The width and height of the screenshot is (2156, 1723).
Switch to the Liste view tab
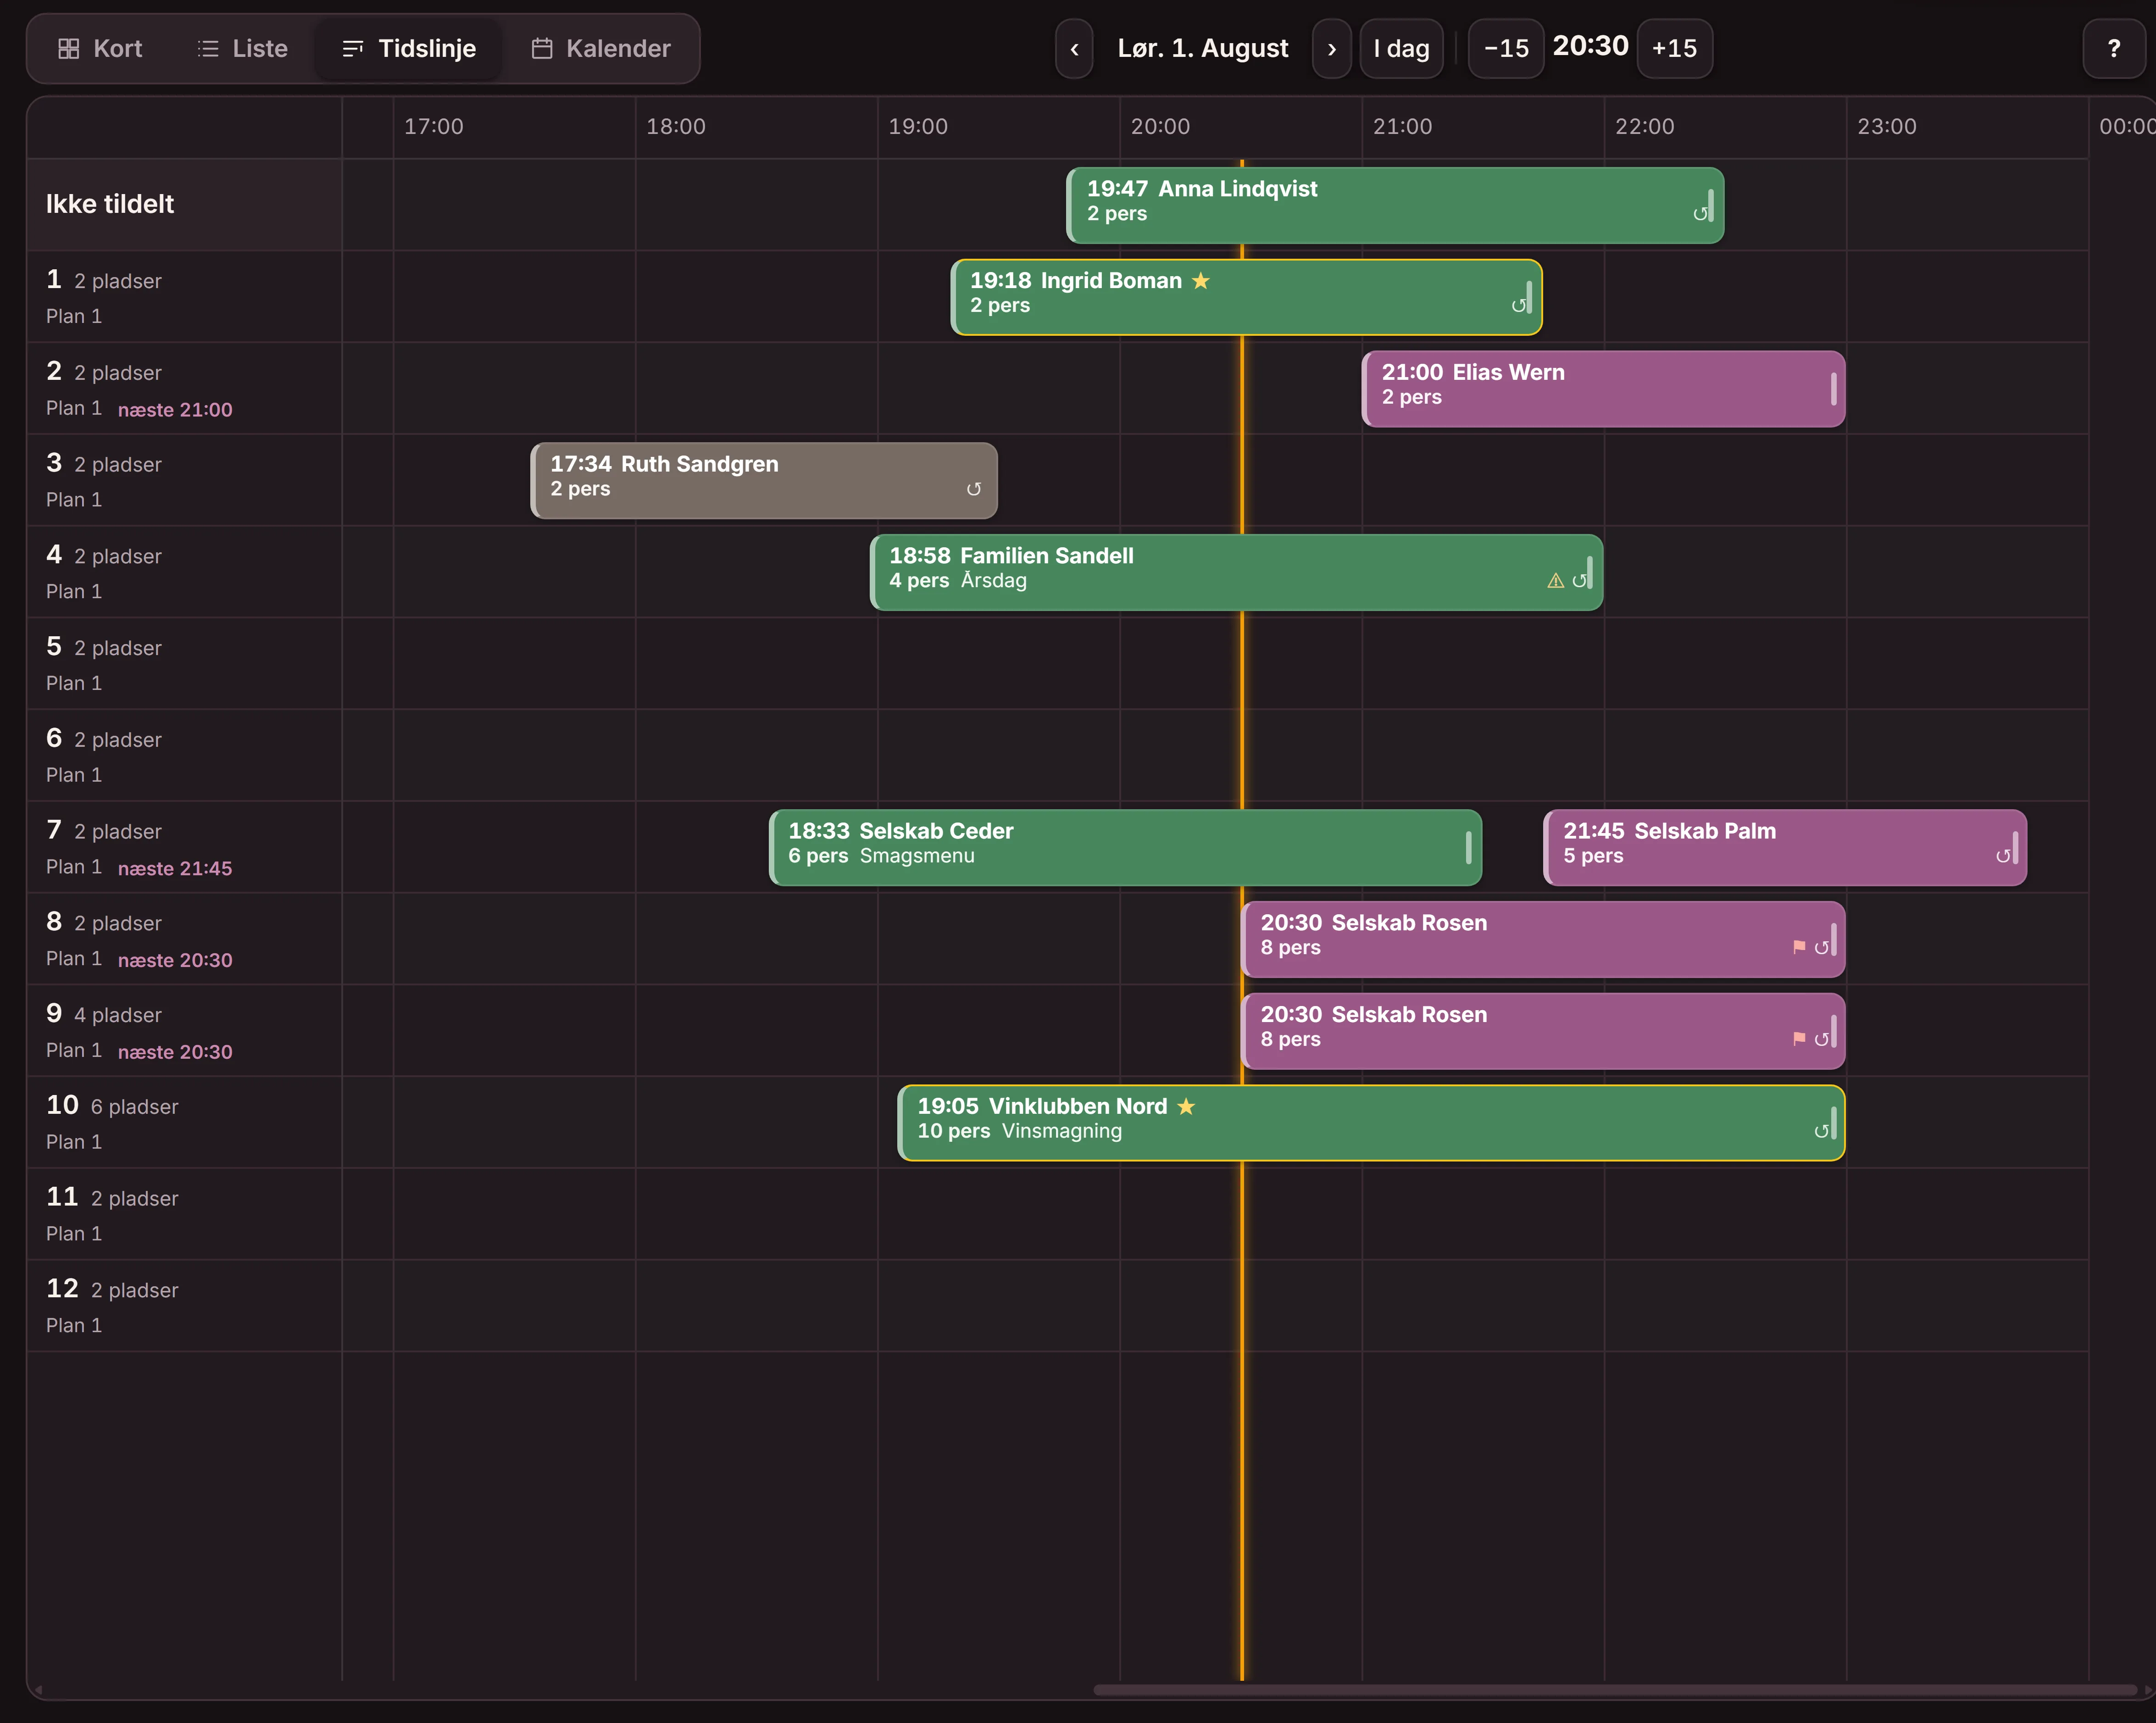coord(242,48)
